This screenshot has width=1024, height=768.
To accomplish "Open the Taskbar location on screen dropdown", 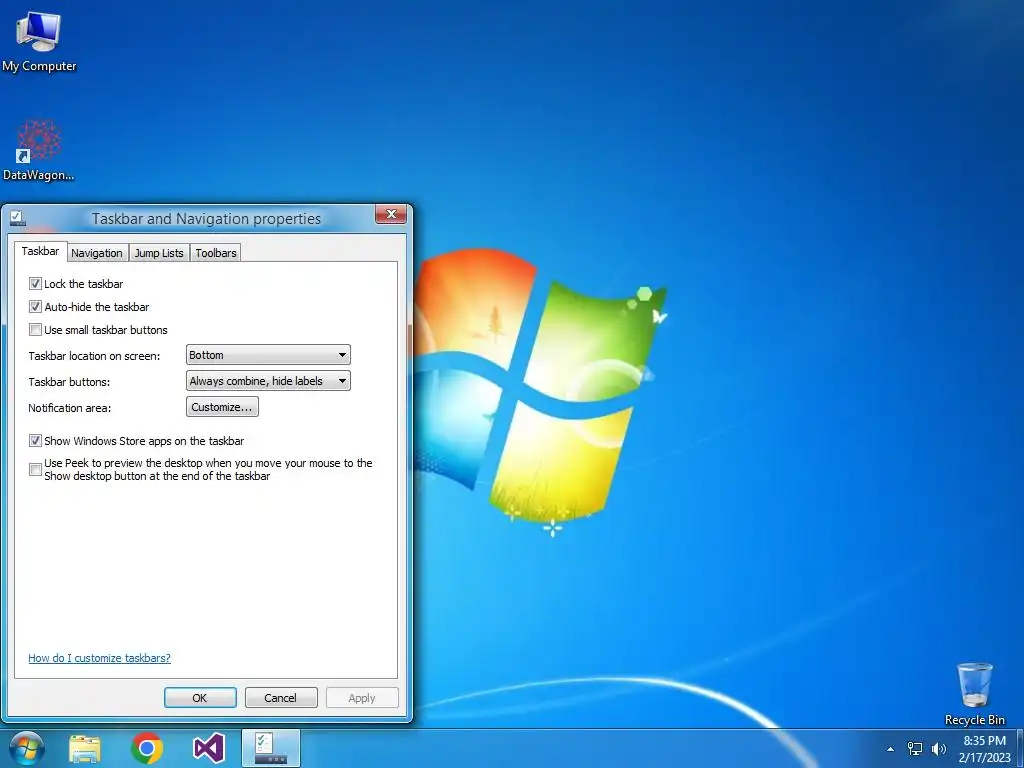I will pyautogui.click(x=268, y=355).
